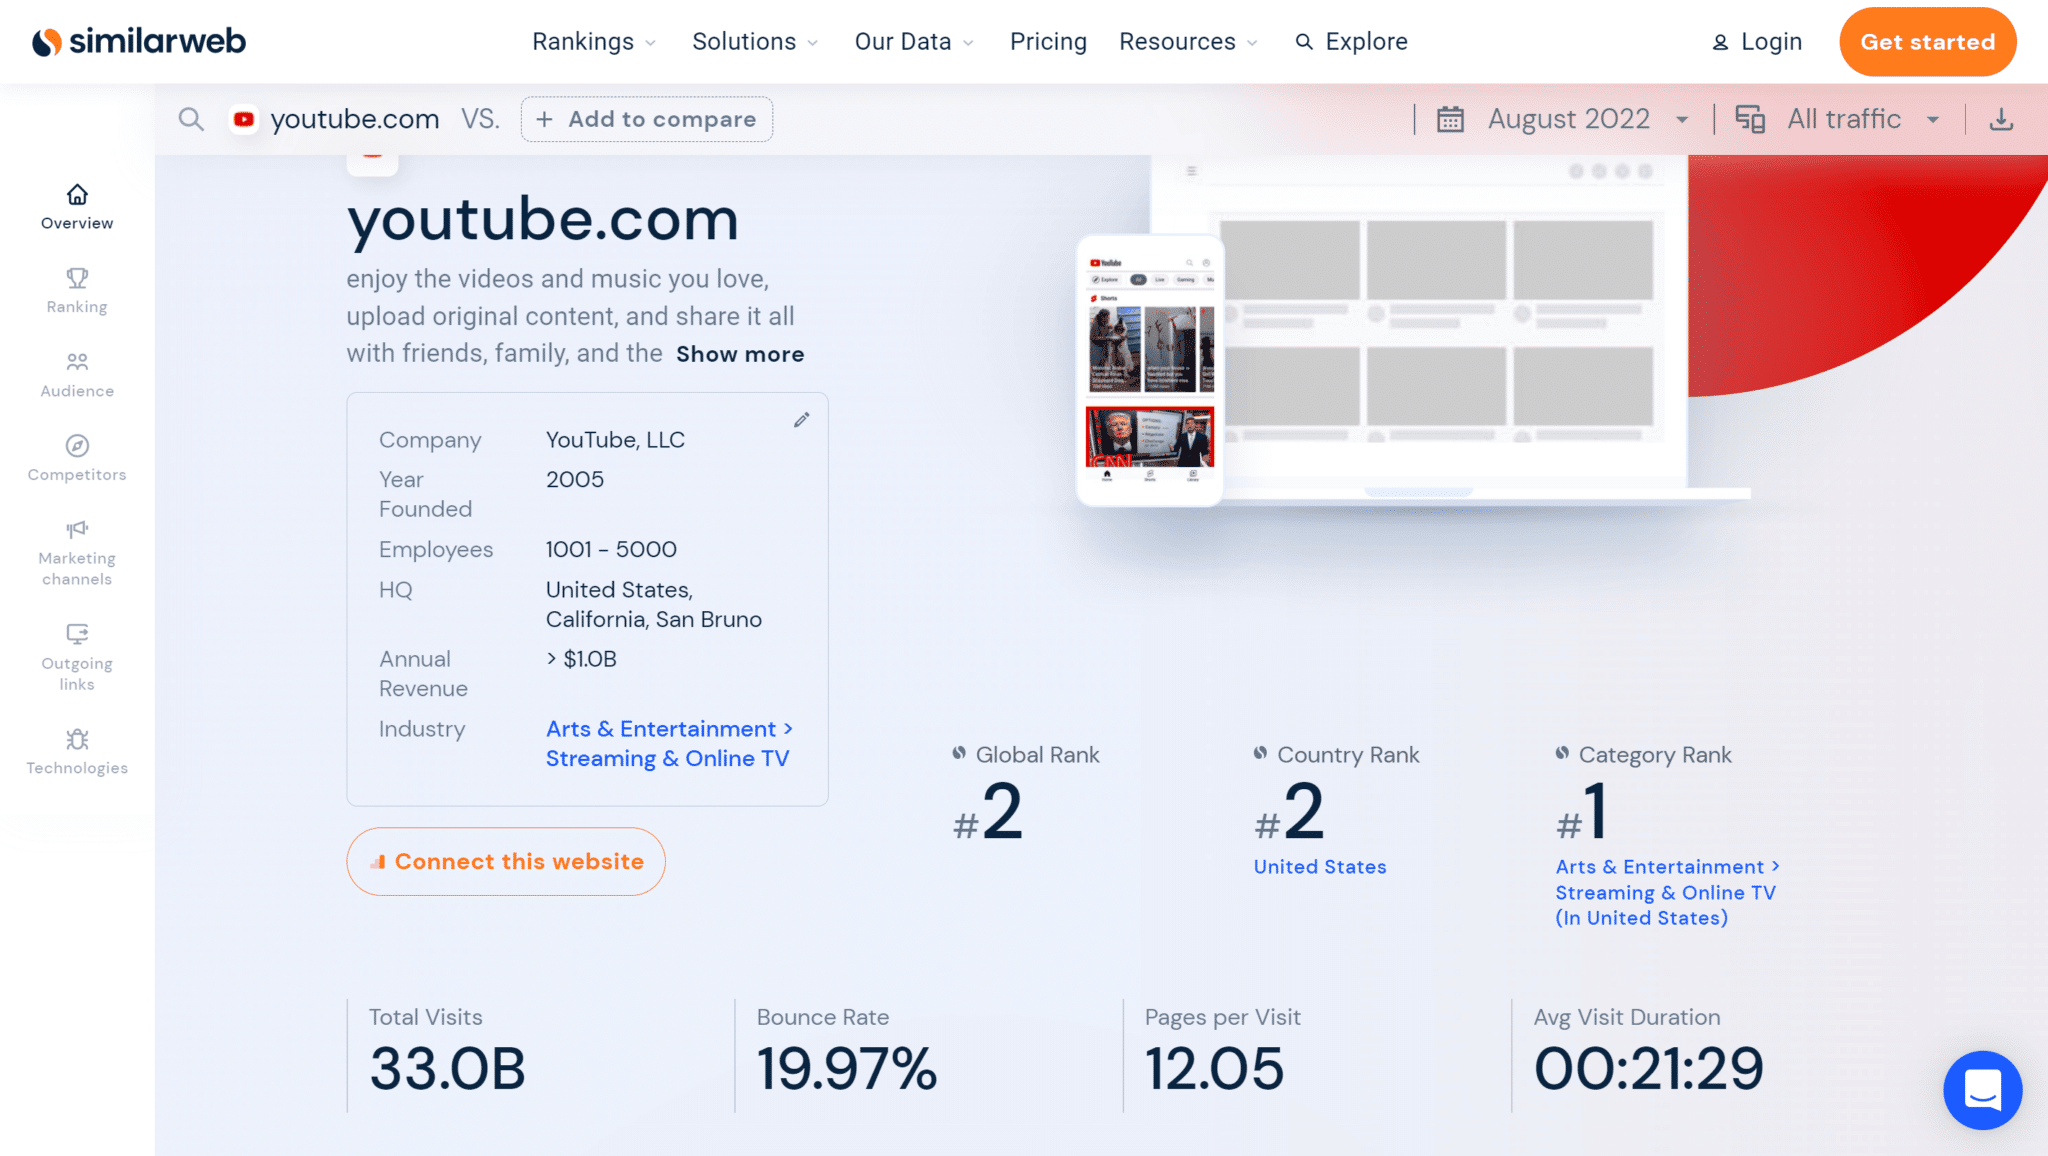Image resolution: width=2048 pixels, height=1156 pixels.
Task: Click the YouTube, LLC company value
Action: (615, 440)
